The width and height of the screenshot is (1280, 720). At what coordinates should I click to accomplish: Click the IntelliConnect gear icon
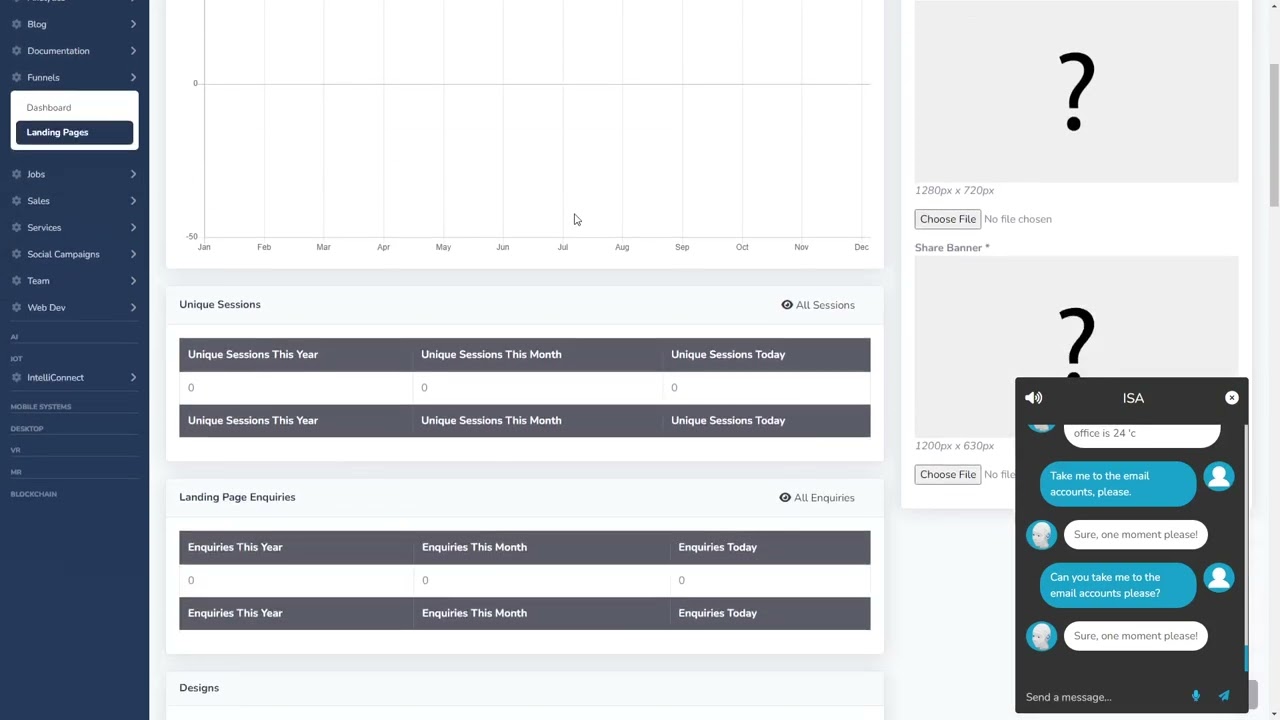tap(16, 378)
